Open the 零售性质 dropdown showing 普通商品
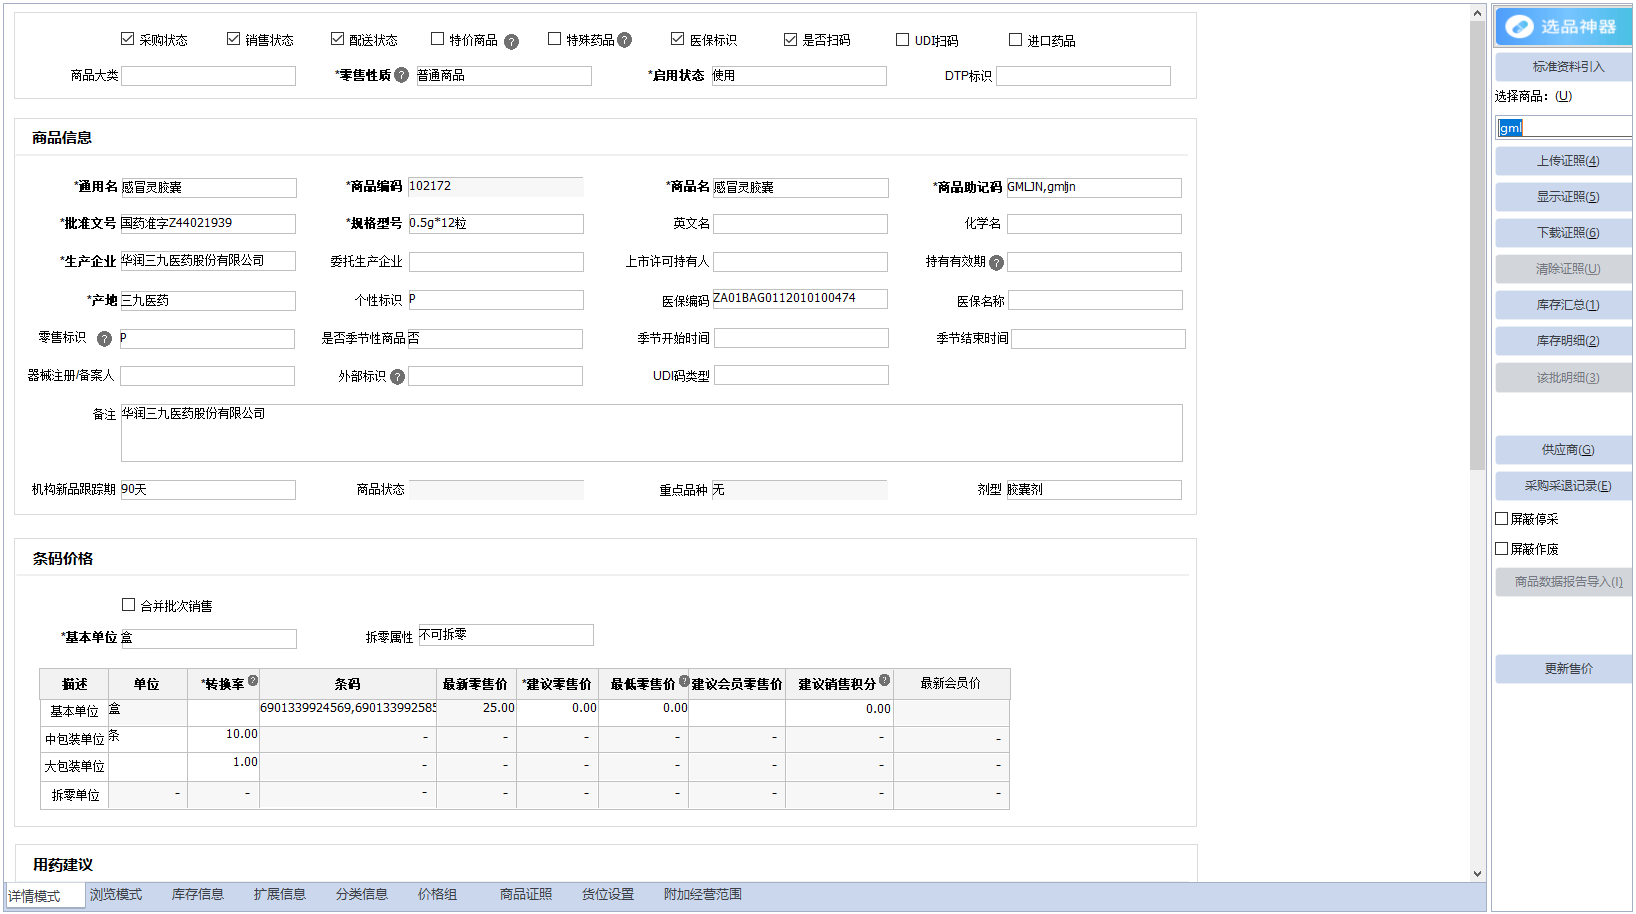This screenshot has width=1636, height=914. [503, 75]
